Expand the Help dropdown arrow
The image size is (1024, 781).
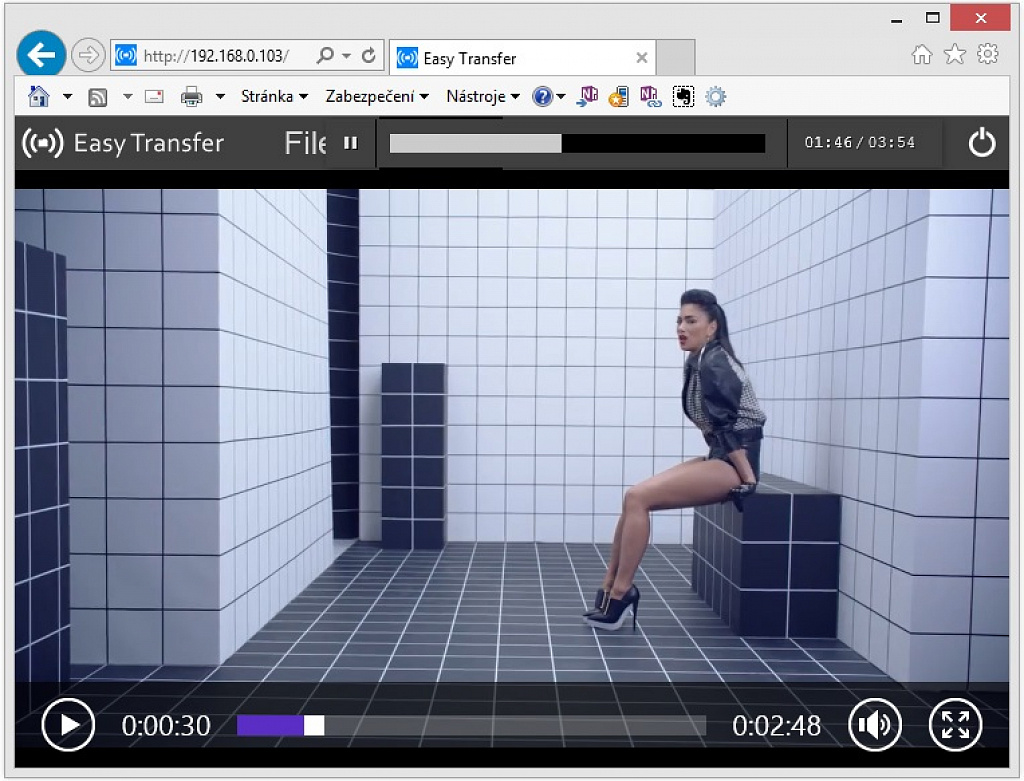(561, 97)
